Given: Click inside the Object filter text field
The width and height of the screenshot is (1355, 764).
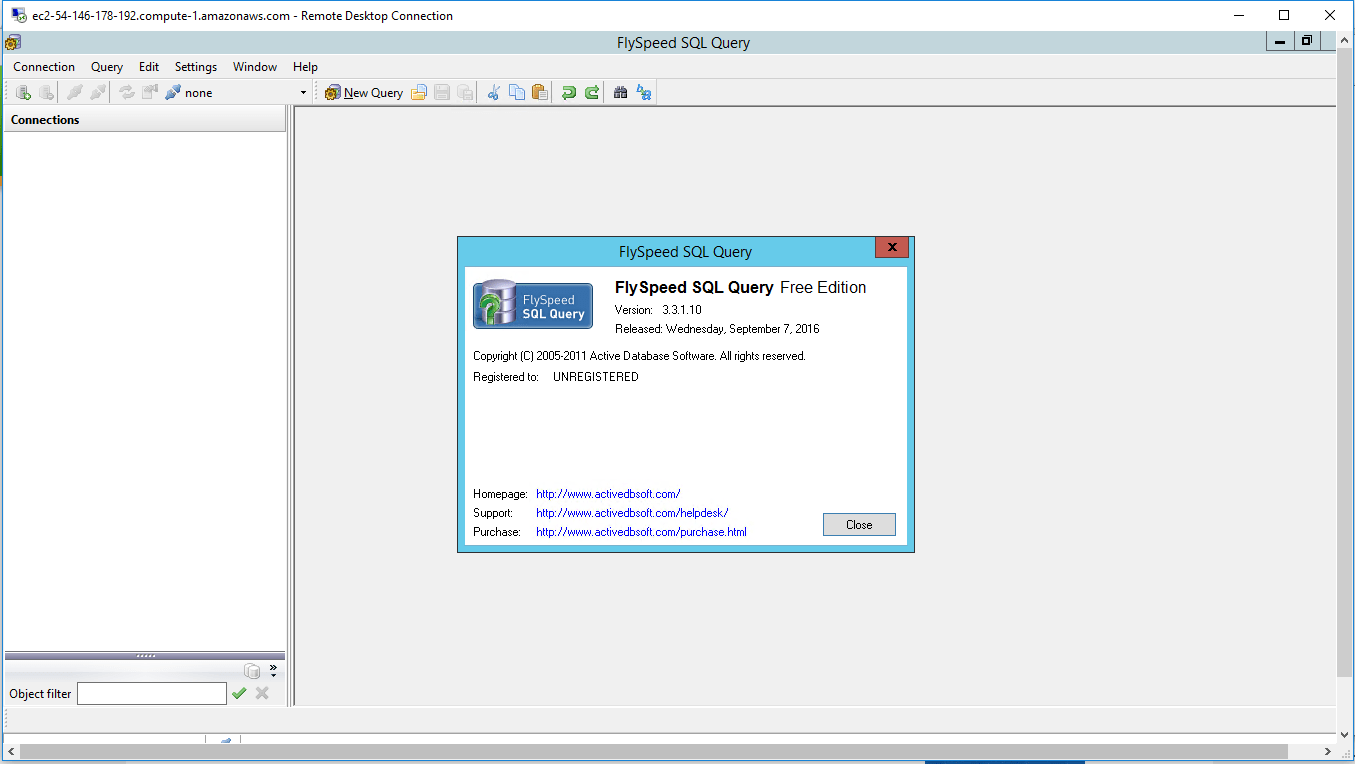Looking at the screenshot, I should [x=152, y=693].
